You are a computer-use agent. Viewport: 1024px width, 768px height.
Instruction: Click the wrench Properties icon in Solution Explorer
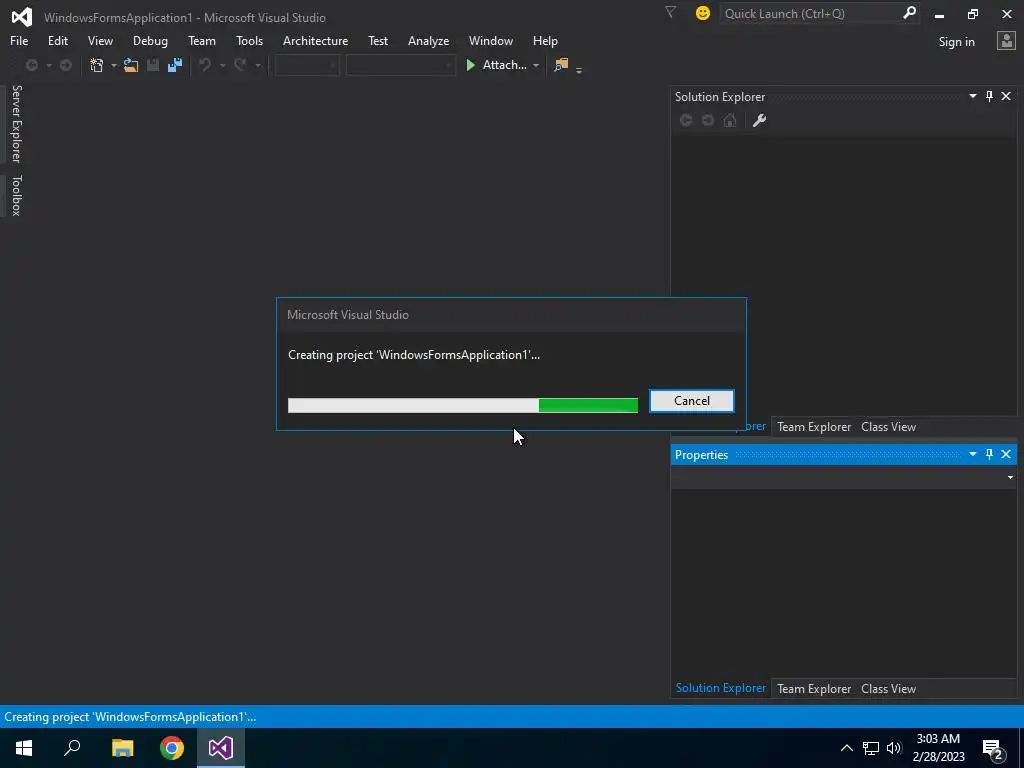point(759,120)
